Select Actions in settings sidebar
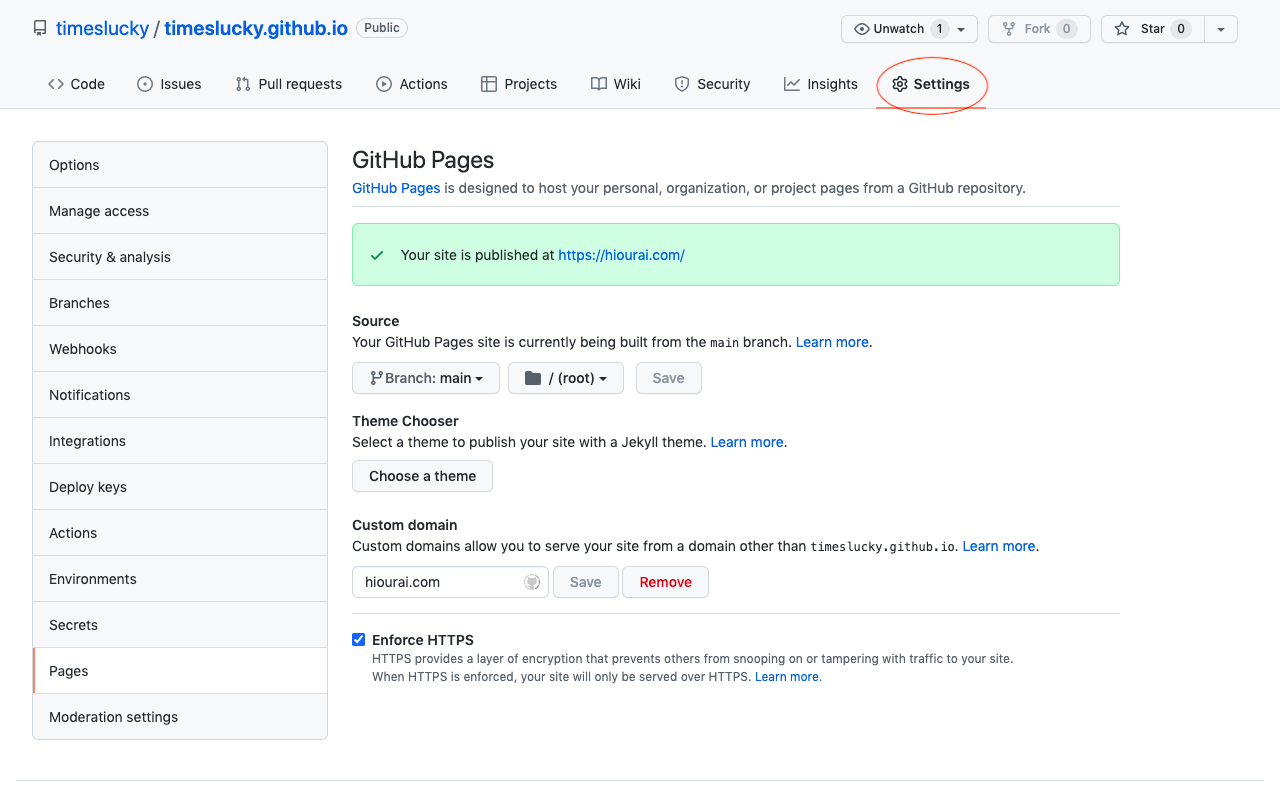1280x800 pixels. (180, 533)
